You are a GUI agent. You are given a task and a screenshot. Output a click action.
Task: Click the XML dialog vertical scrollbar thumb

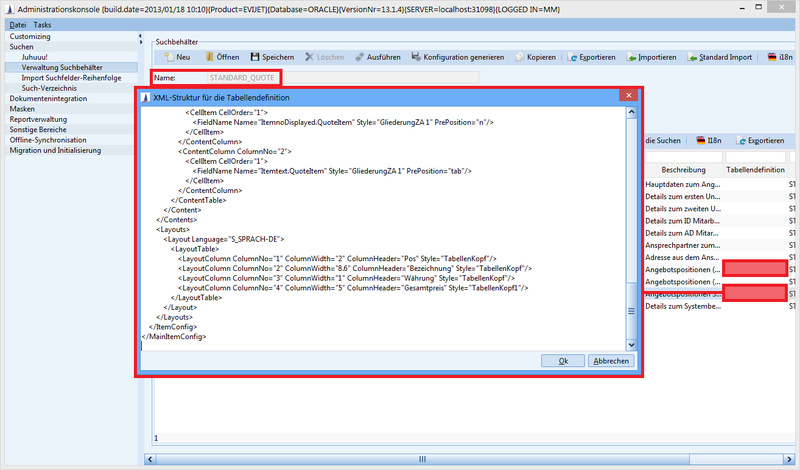click(630, 295)
